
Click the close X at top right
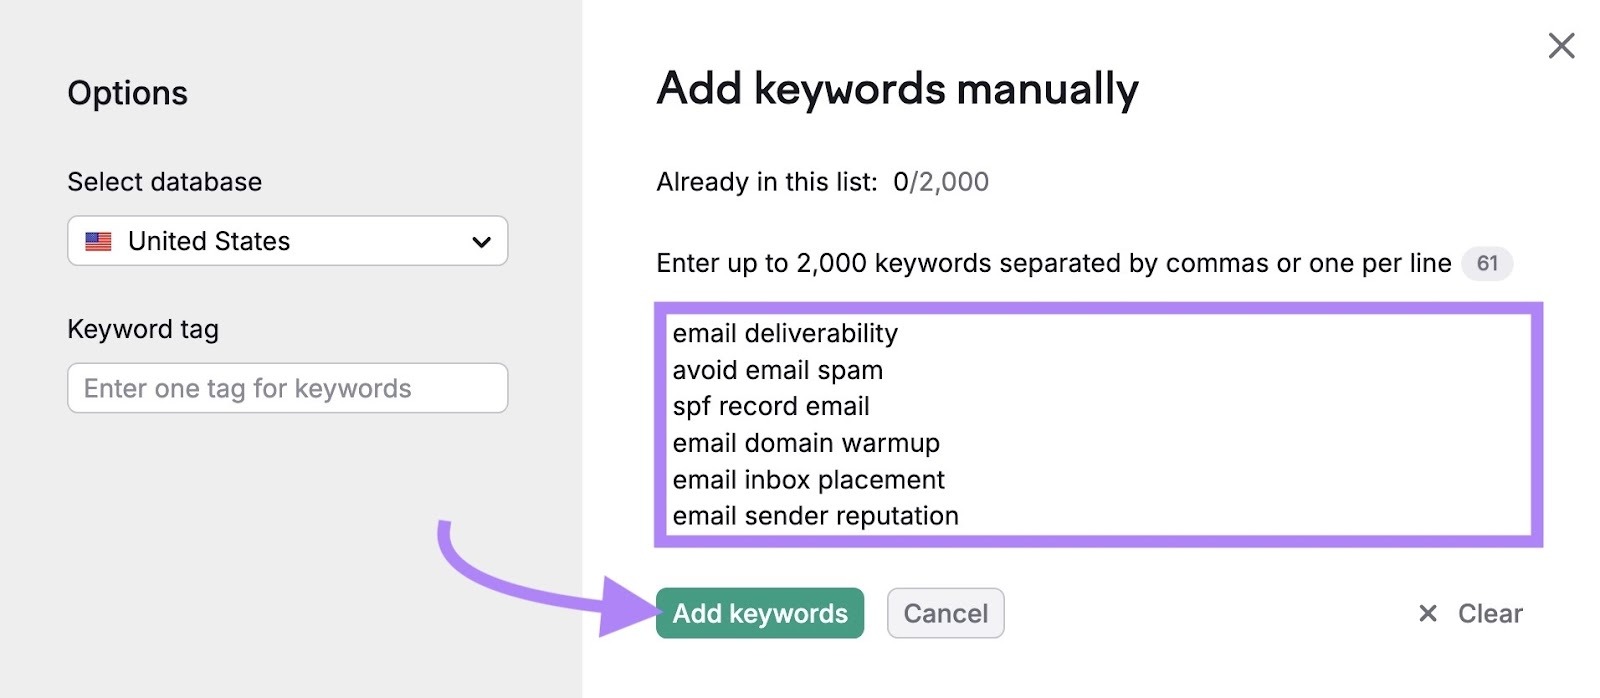(1561, 45)
